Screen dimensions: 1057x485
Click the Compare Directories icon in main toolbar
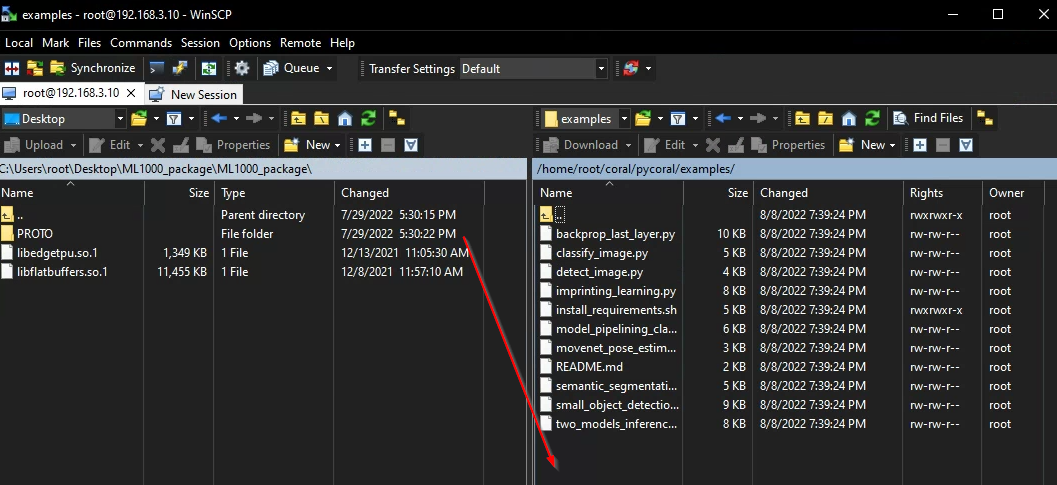click(x=12, y=68)
